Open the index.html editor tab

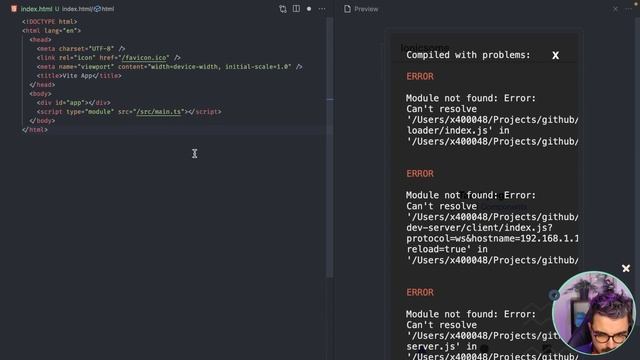(36, 9)
